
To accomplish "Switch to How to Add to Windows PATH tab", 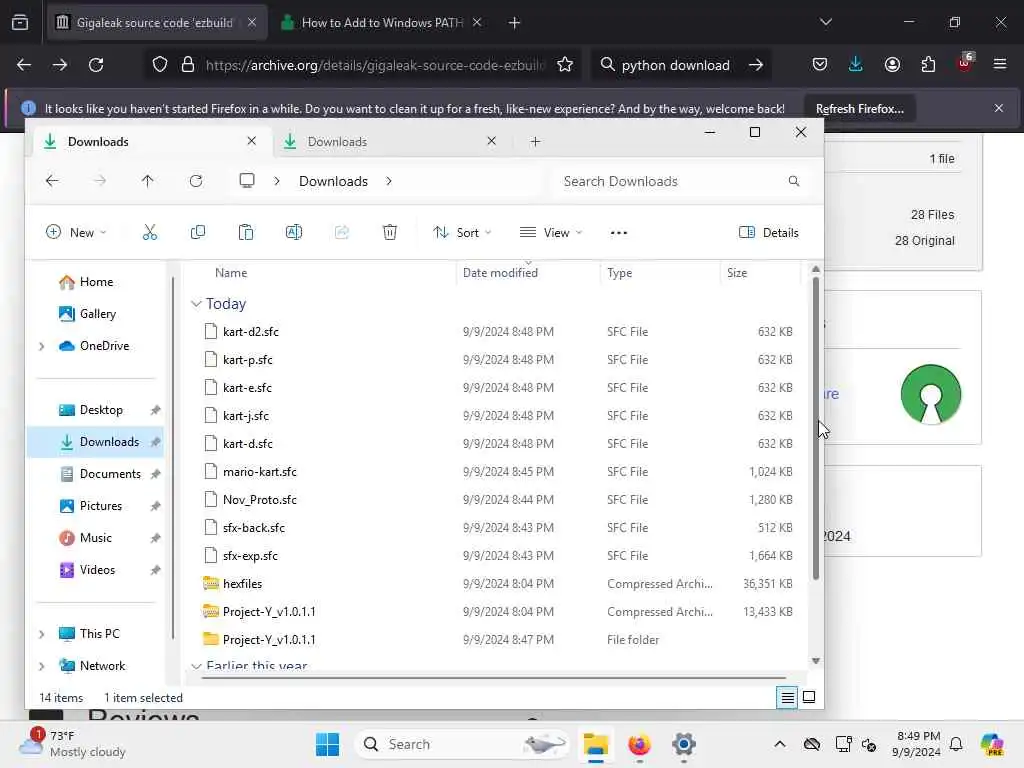I will click(x=382, y=22).
